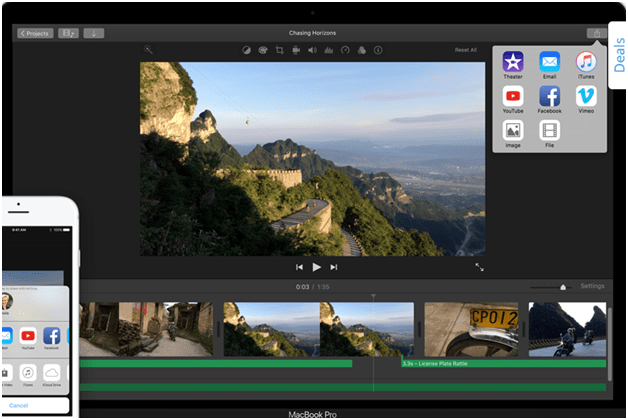Open noise reduction and equalizer icon

click(x=329, y=50)
